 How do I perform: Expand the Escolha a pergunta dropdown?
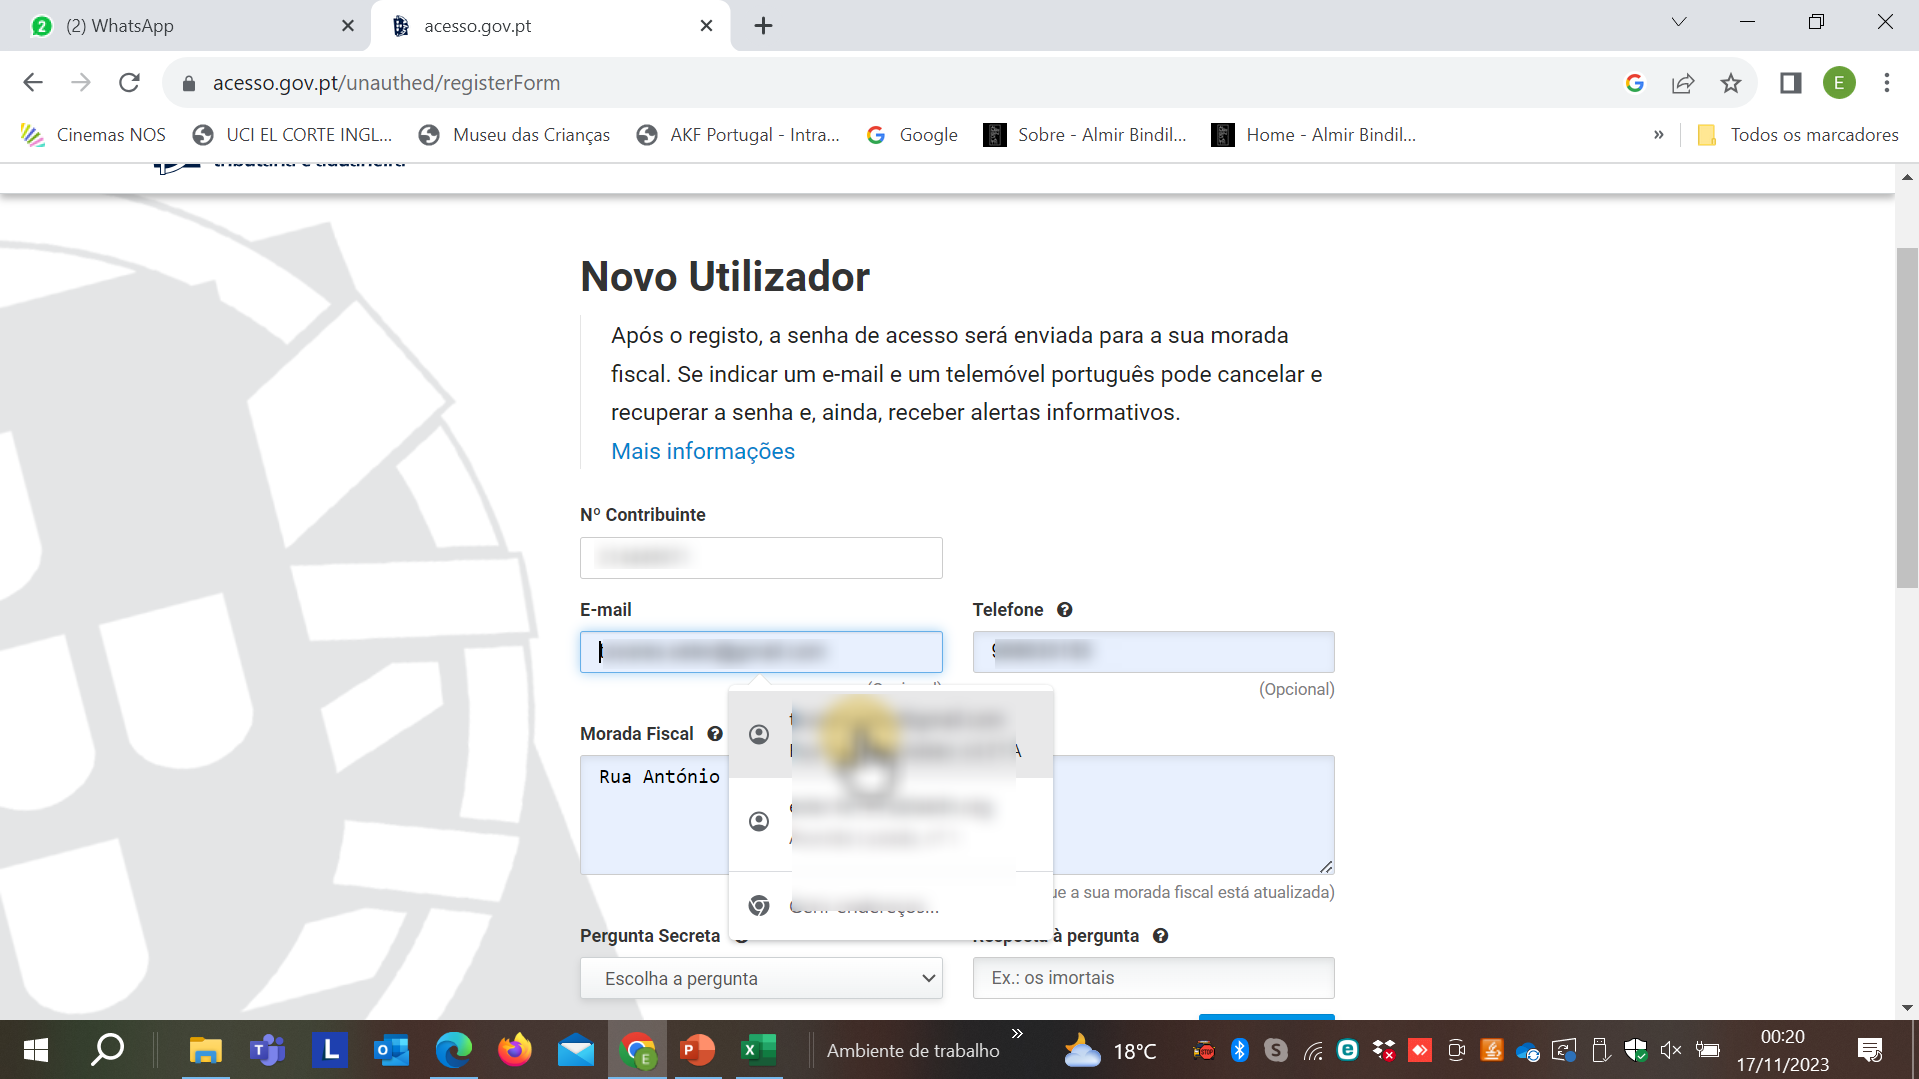[761, 978]
